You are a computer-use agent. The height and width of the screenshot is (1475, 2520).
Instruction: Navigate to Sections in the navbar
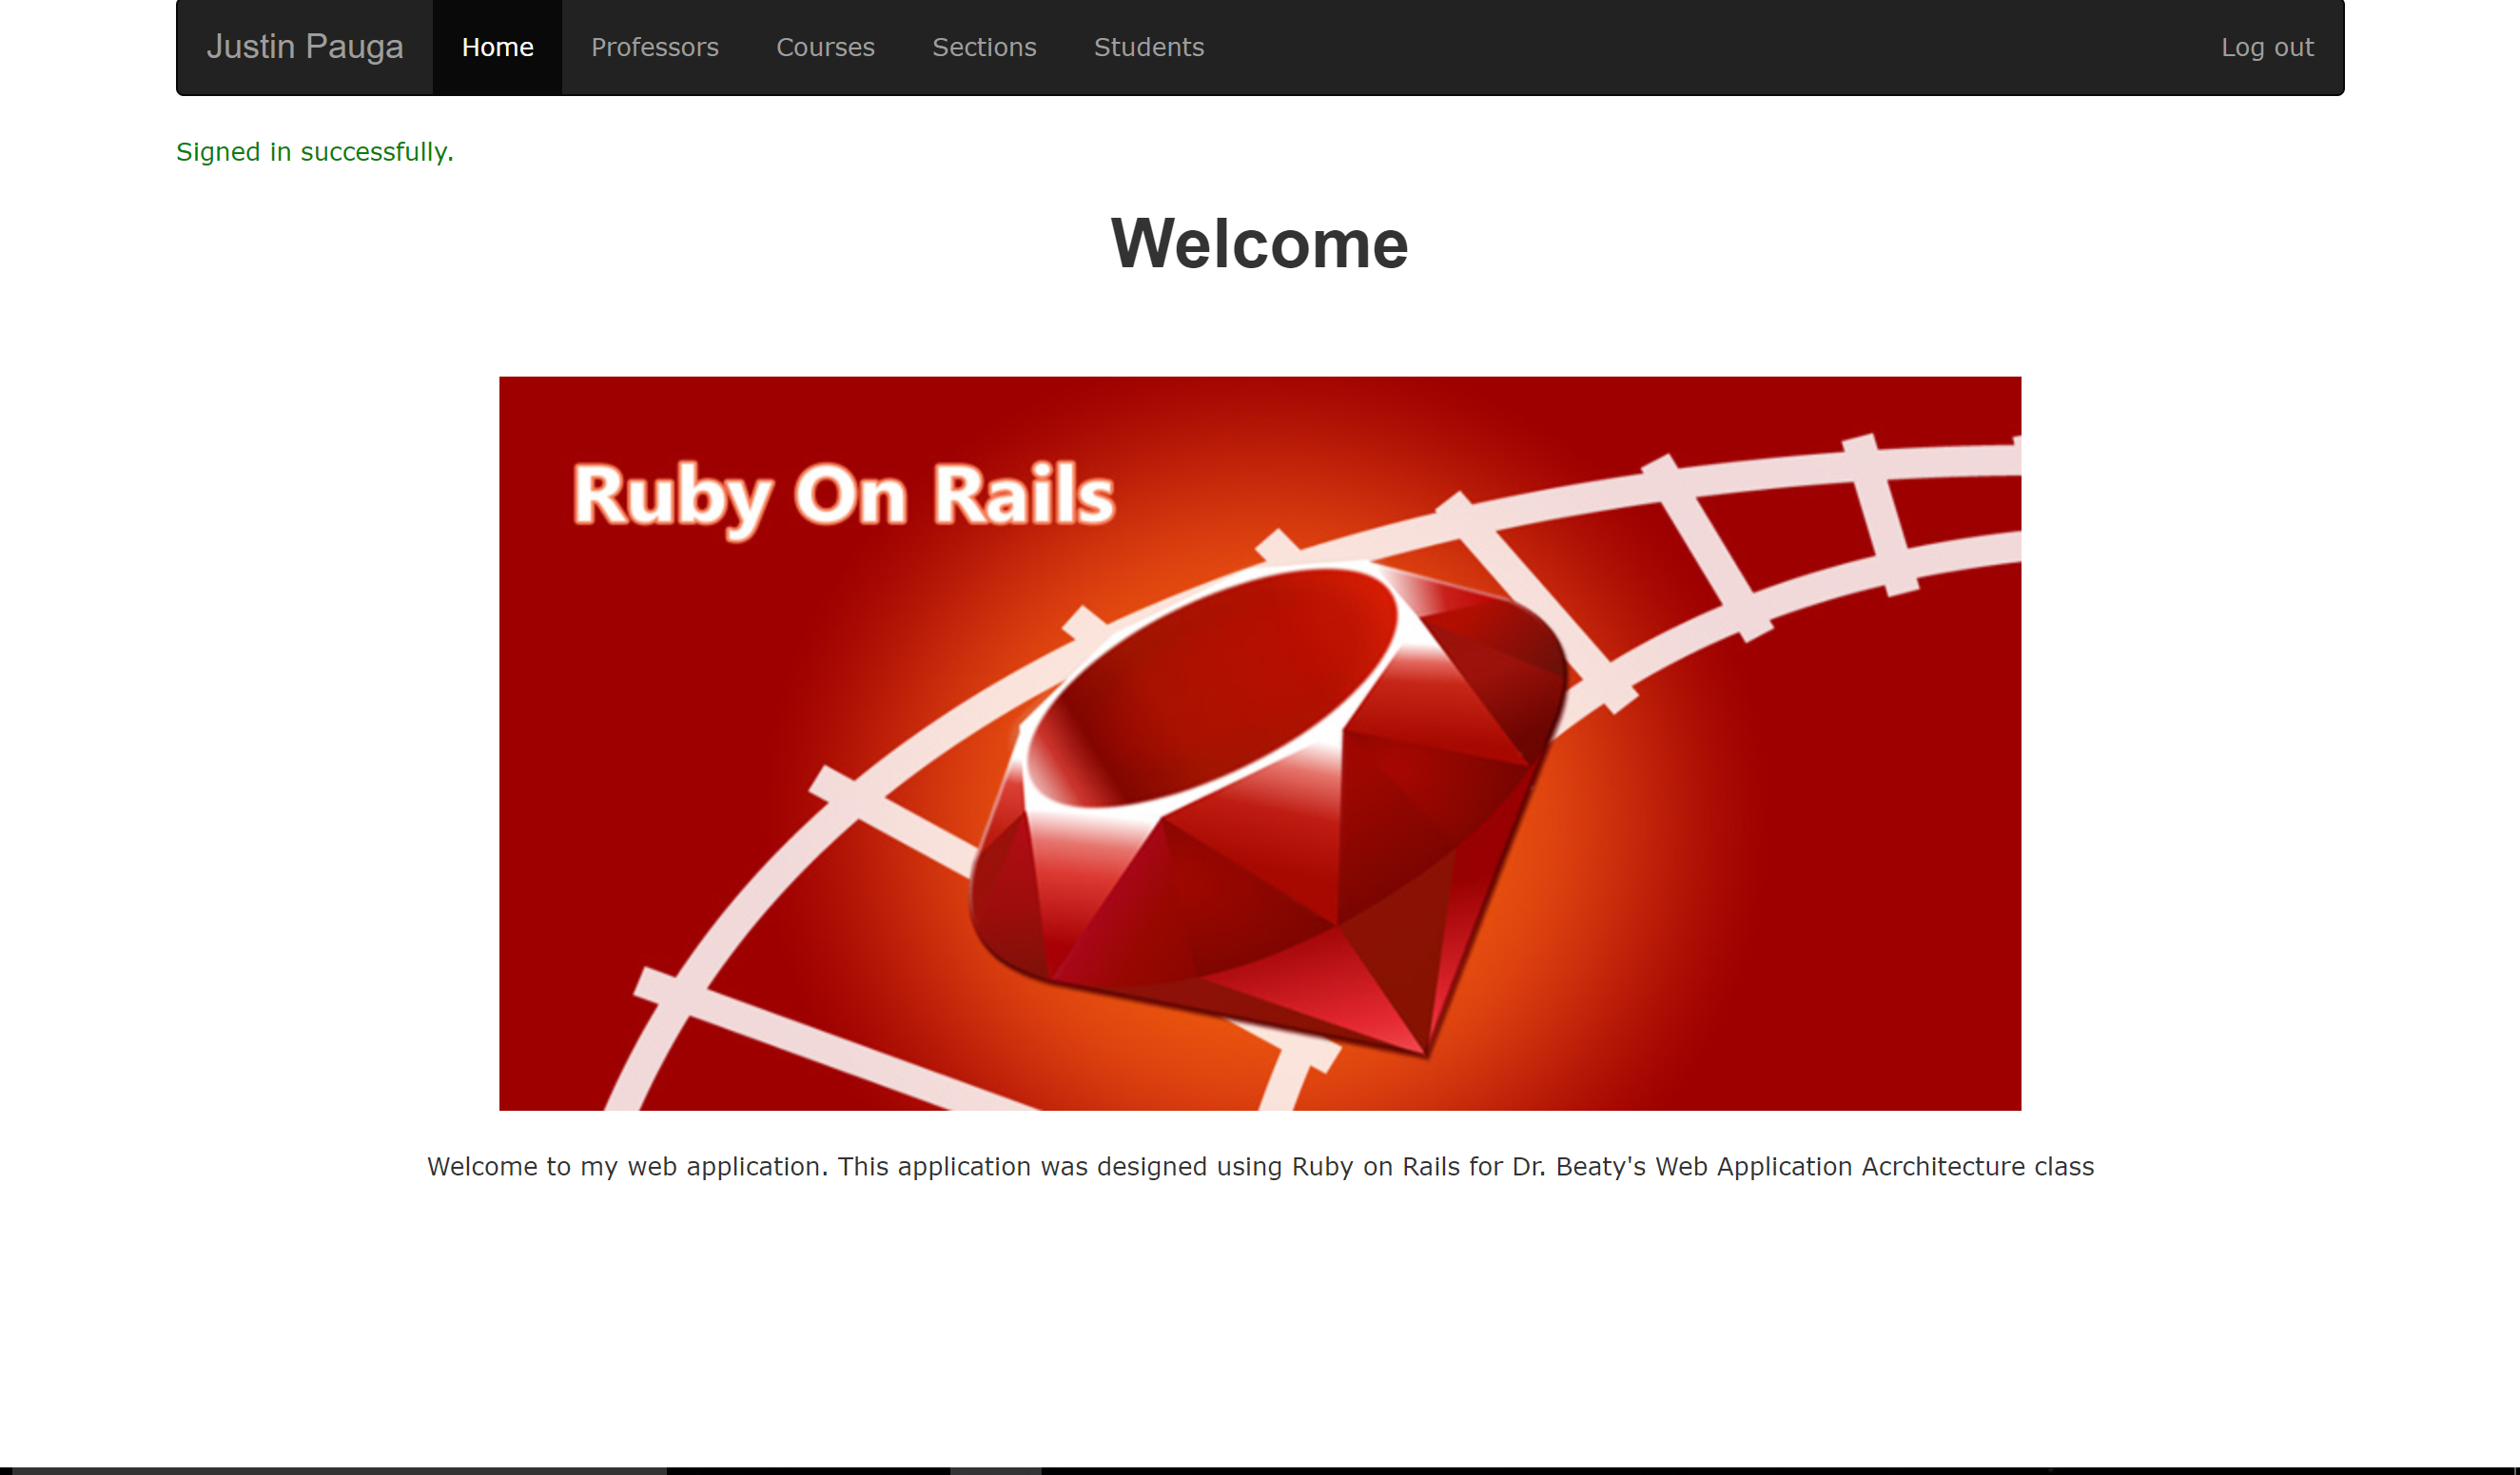tap(984, 47)
